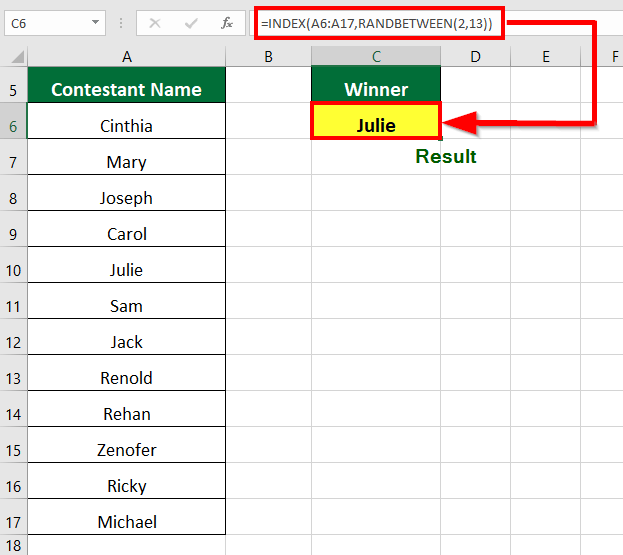Click the Enter checkmark formula bar icon
623x555 pixels.
[190, 22]
